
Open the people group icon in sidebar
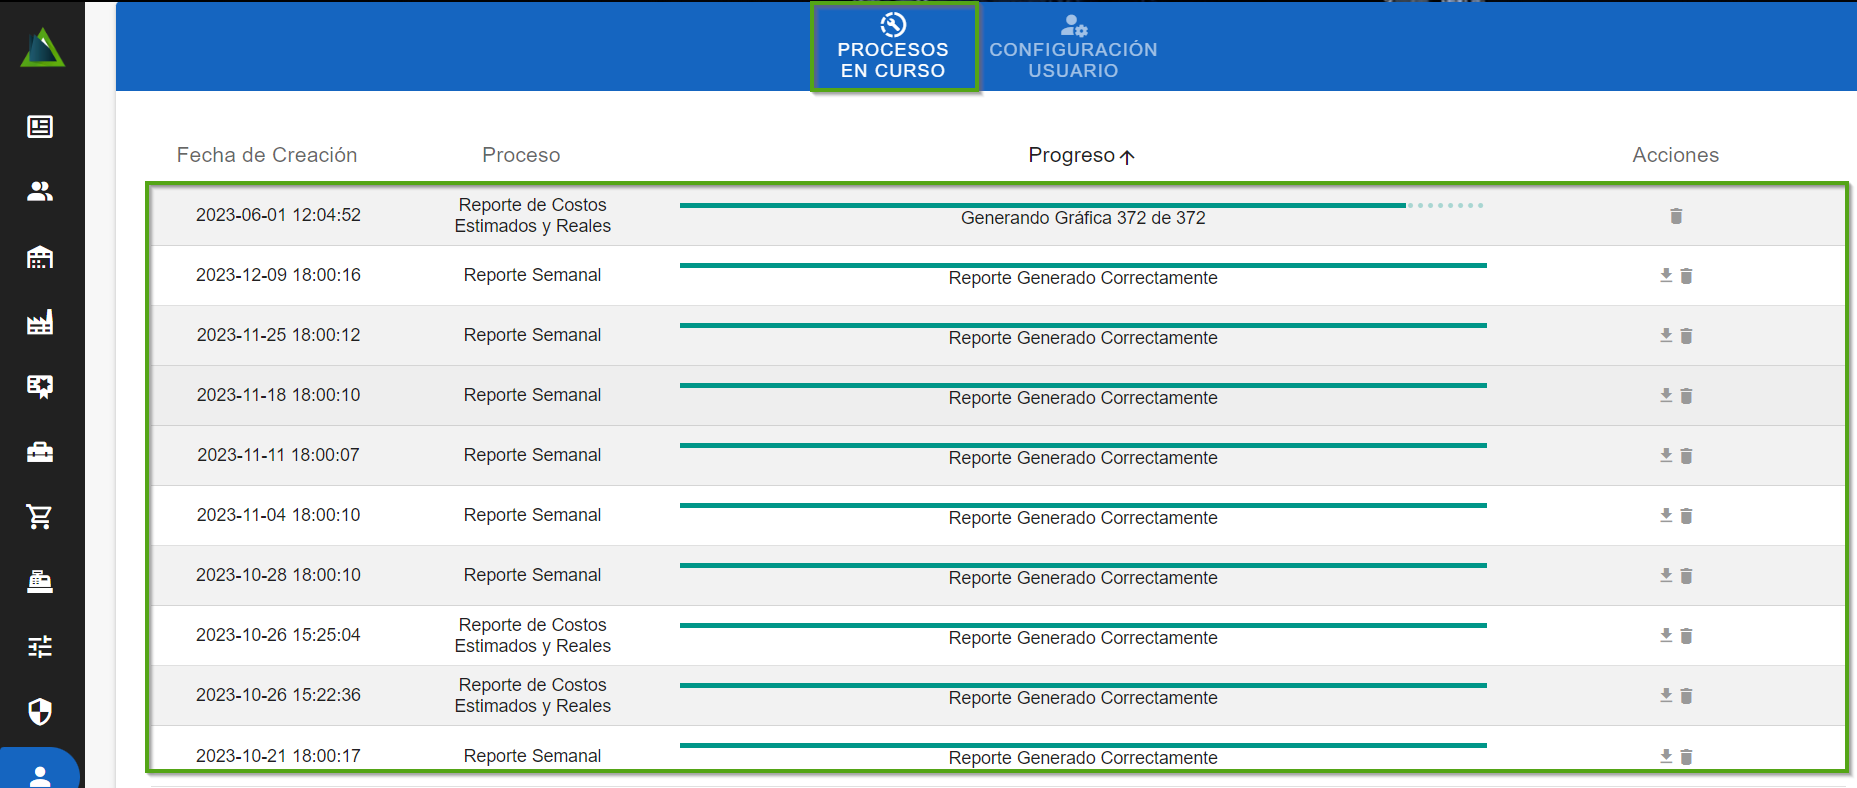point(40,191)
